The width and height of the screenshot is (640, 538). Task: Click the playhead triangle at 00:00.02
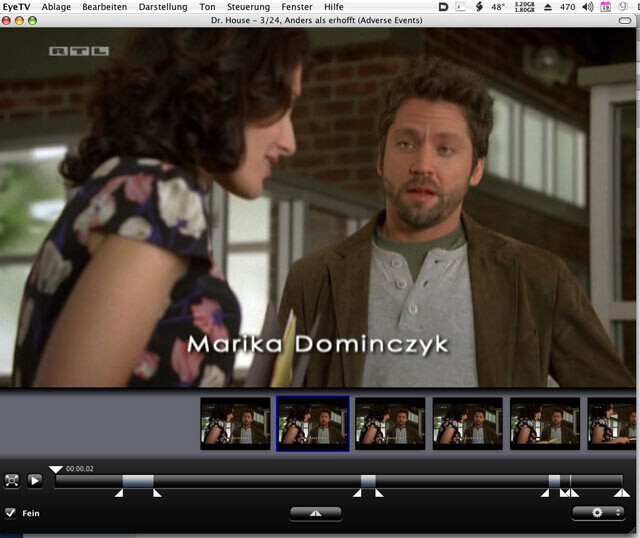coord(56,469)
